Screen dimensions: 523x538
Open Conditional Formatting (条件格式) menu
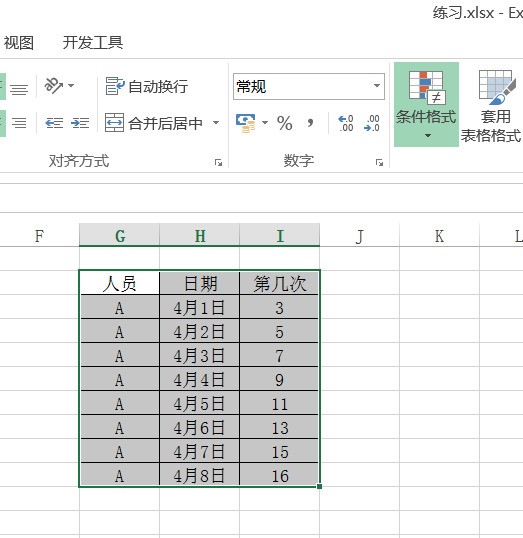pos(426,104)
